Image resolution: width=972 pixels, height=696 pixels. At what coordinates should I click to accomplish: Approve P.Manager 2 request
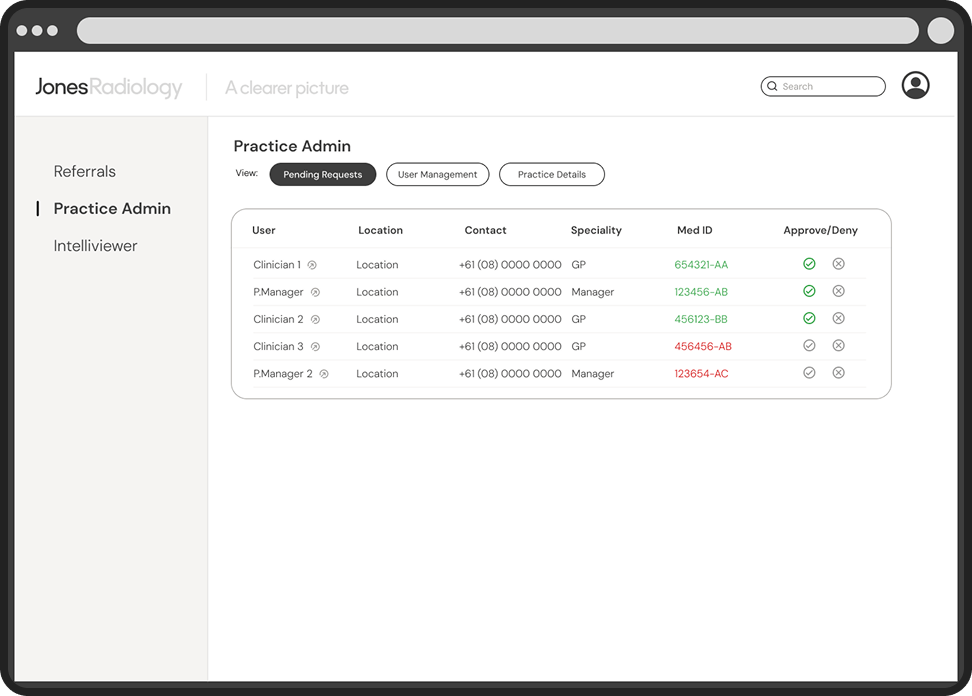[809, 373]
